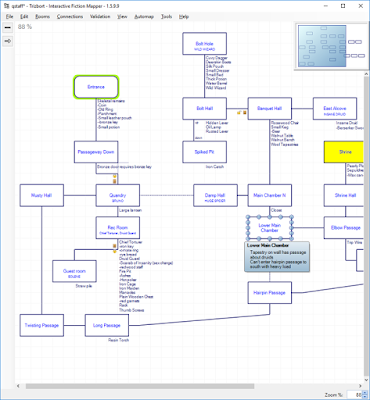This screenshot has height=400, width=370.
Task: Select the Twisting Passage room
Action: (42, 325)
